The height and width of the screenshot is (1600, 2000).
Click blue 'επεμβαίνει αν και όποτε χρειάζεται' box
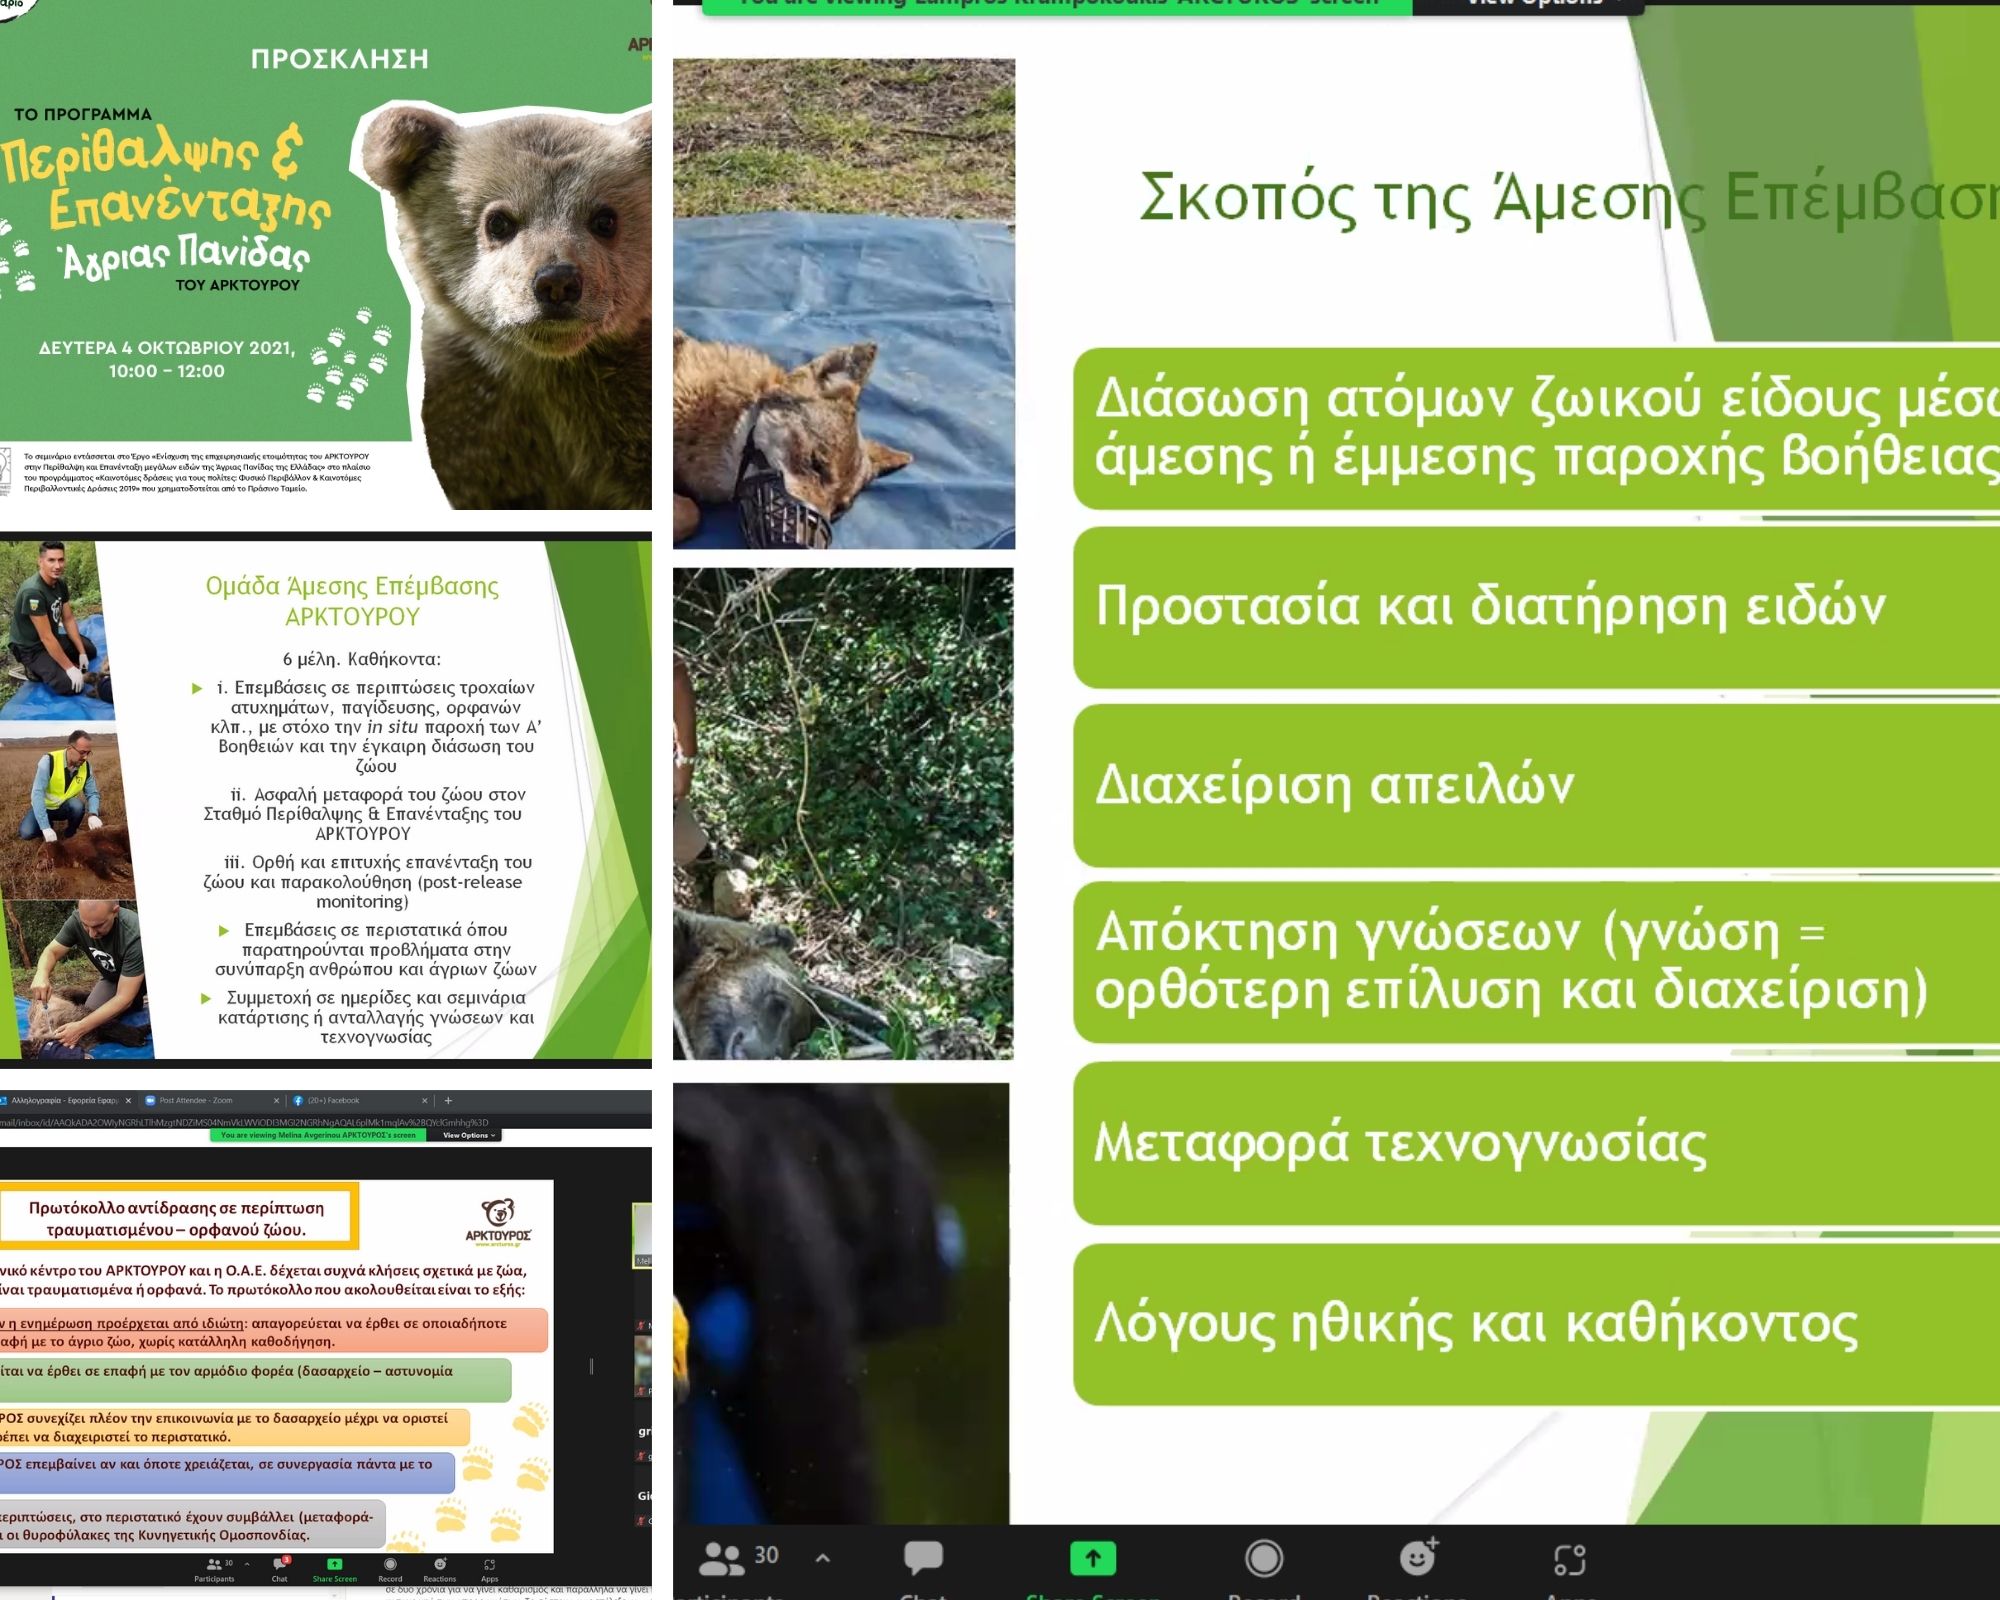[227, 1472]
